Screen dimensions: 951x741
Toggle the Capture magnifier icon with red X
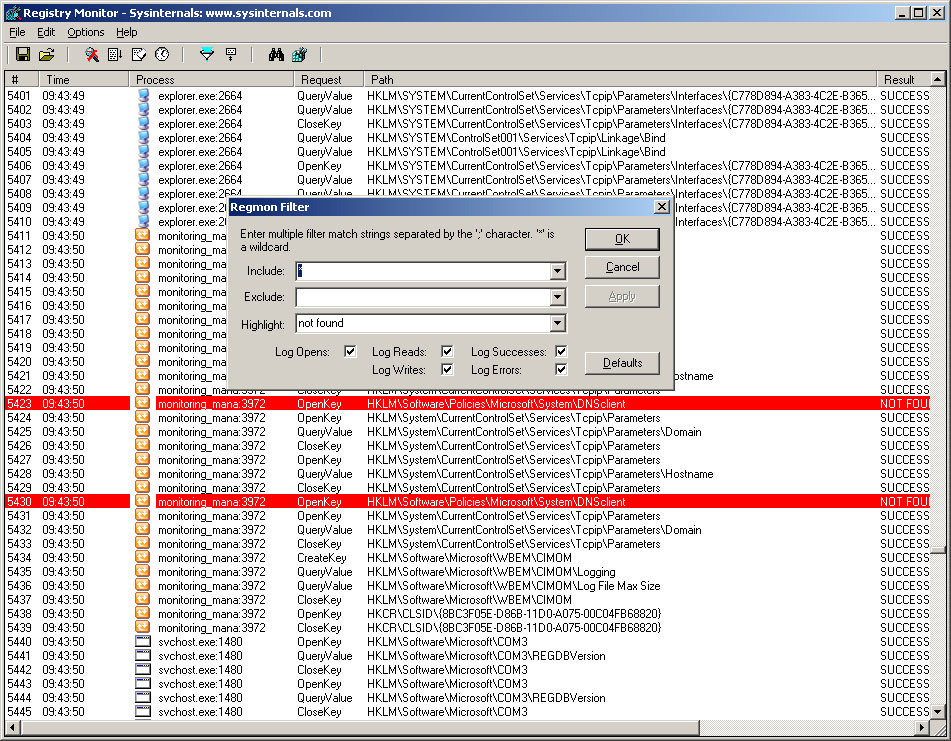(x=92, y=55)
